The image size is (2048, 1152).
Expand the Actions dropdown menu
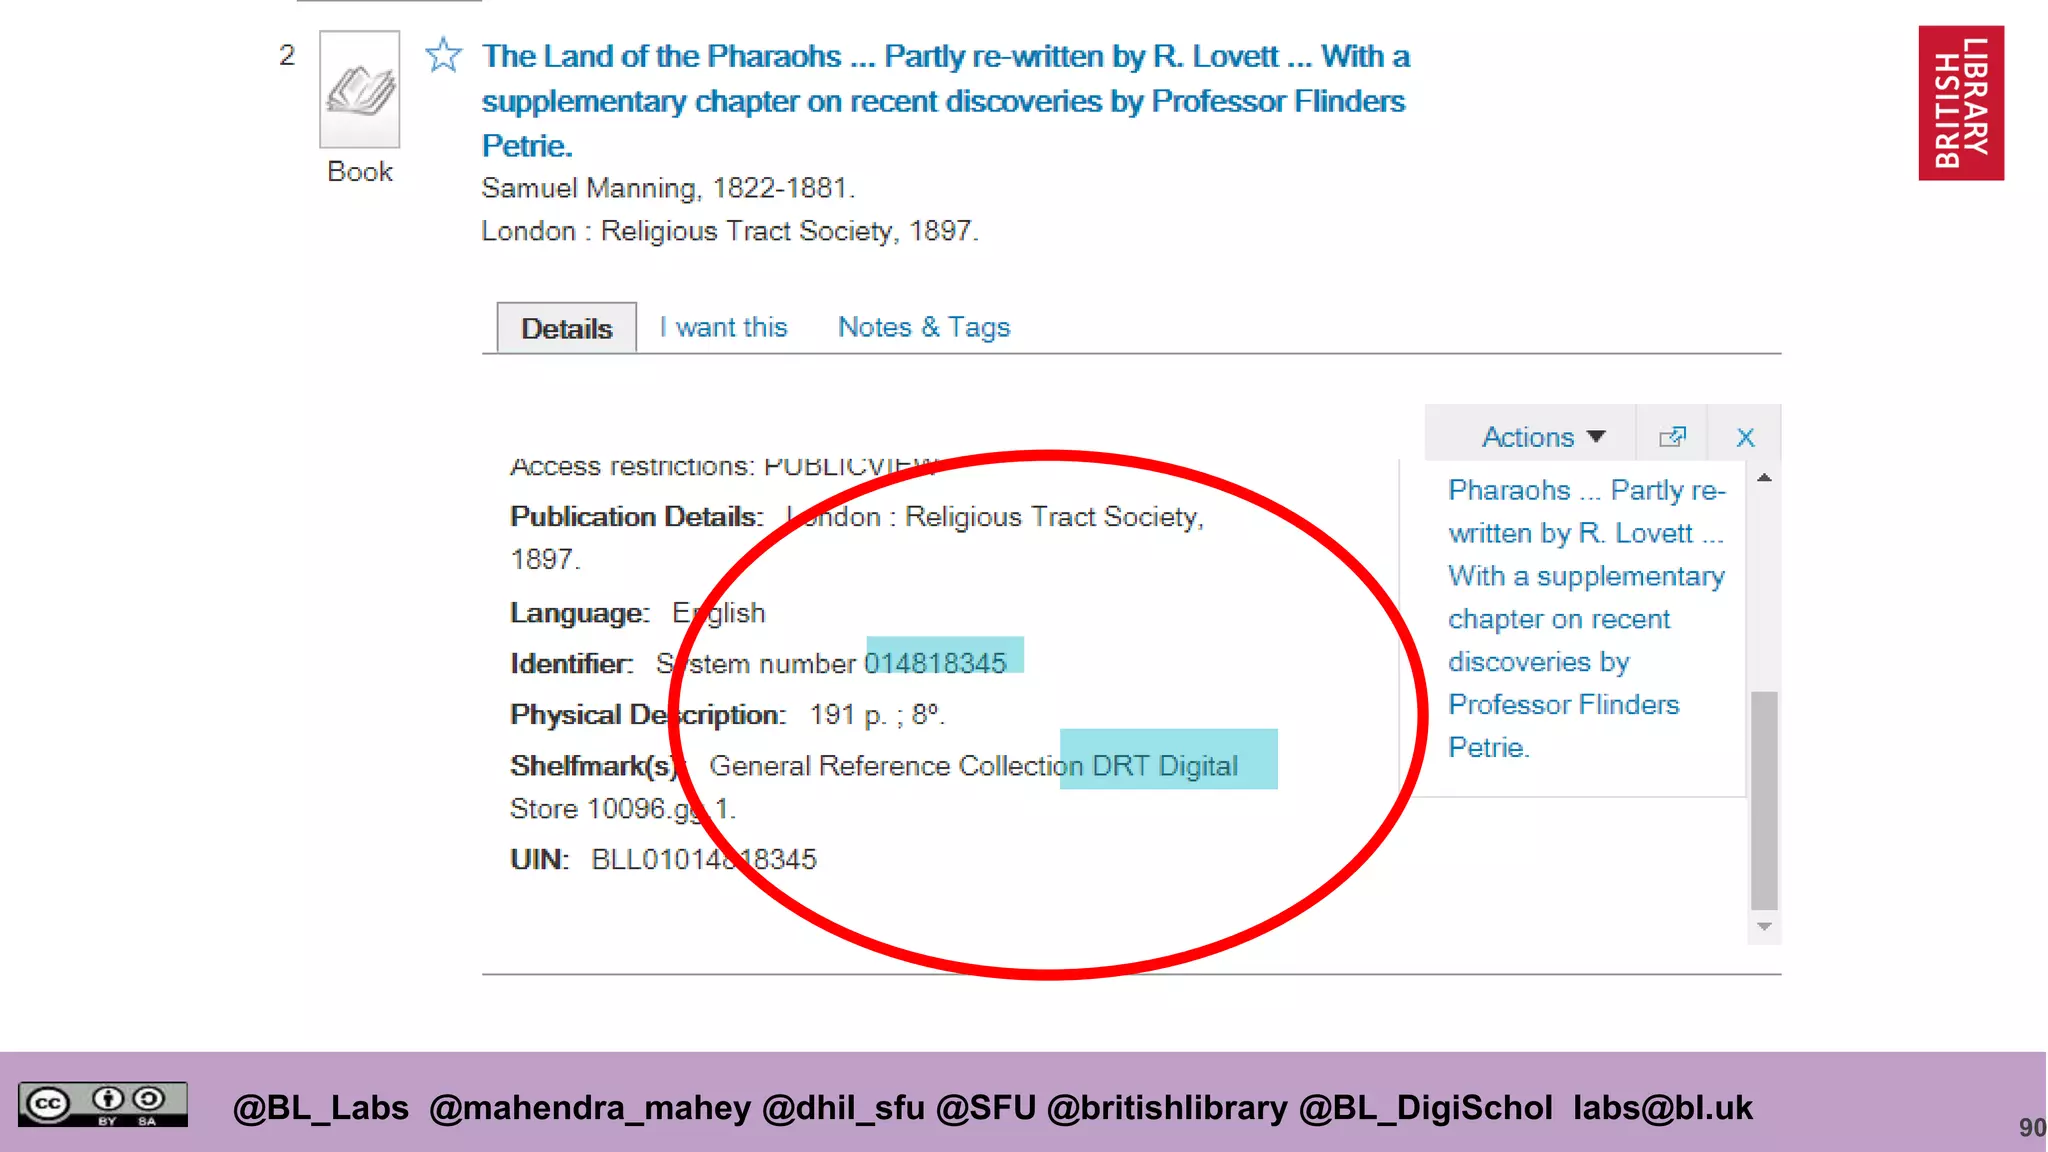pos(1543,437)
